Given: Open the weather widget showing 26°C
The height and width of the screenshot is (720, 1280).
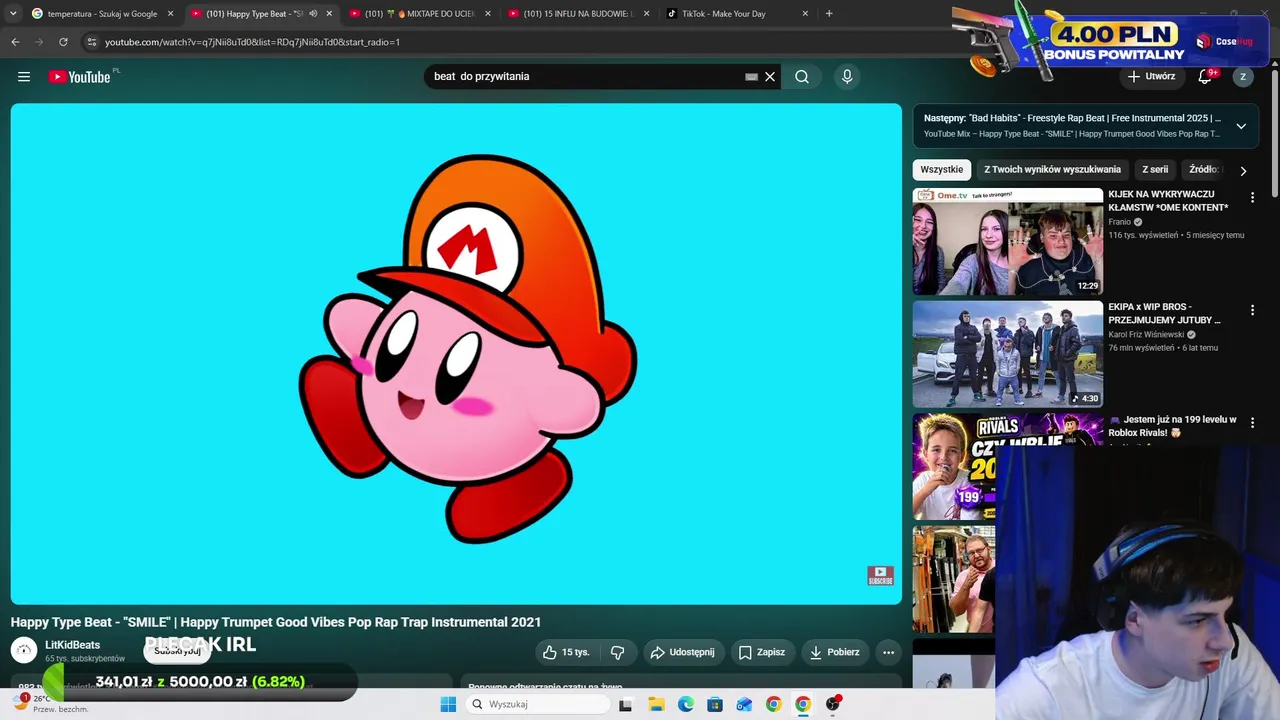Looking at the screenshot, I should coord(50,703).
